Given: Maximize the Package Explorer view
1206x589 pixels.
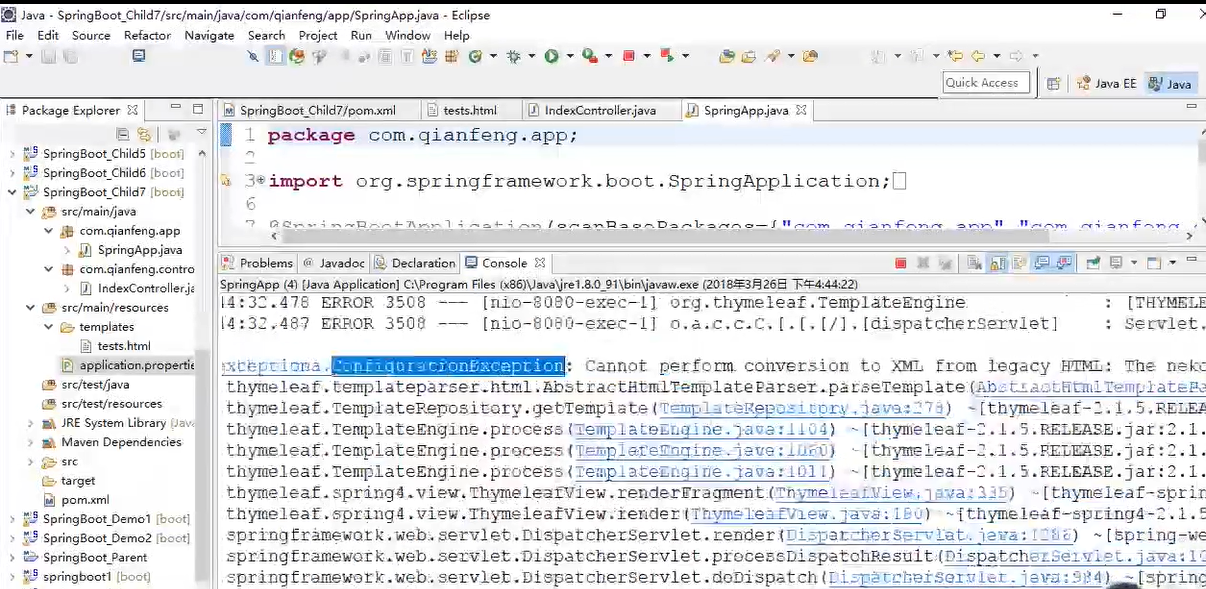Looking at the screenshot, I should tap(198, 108).
